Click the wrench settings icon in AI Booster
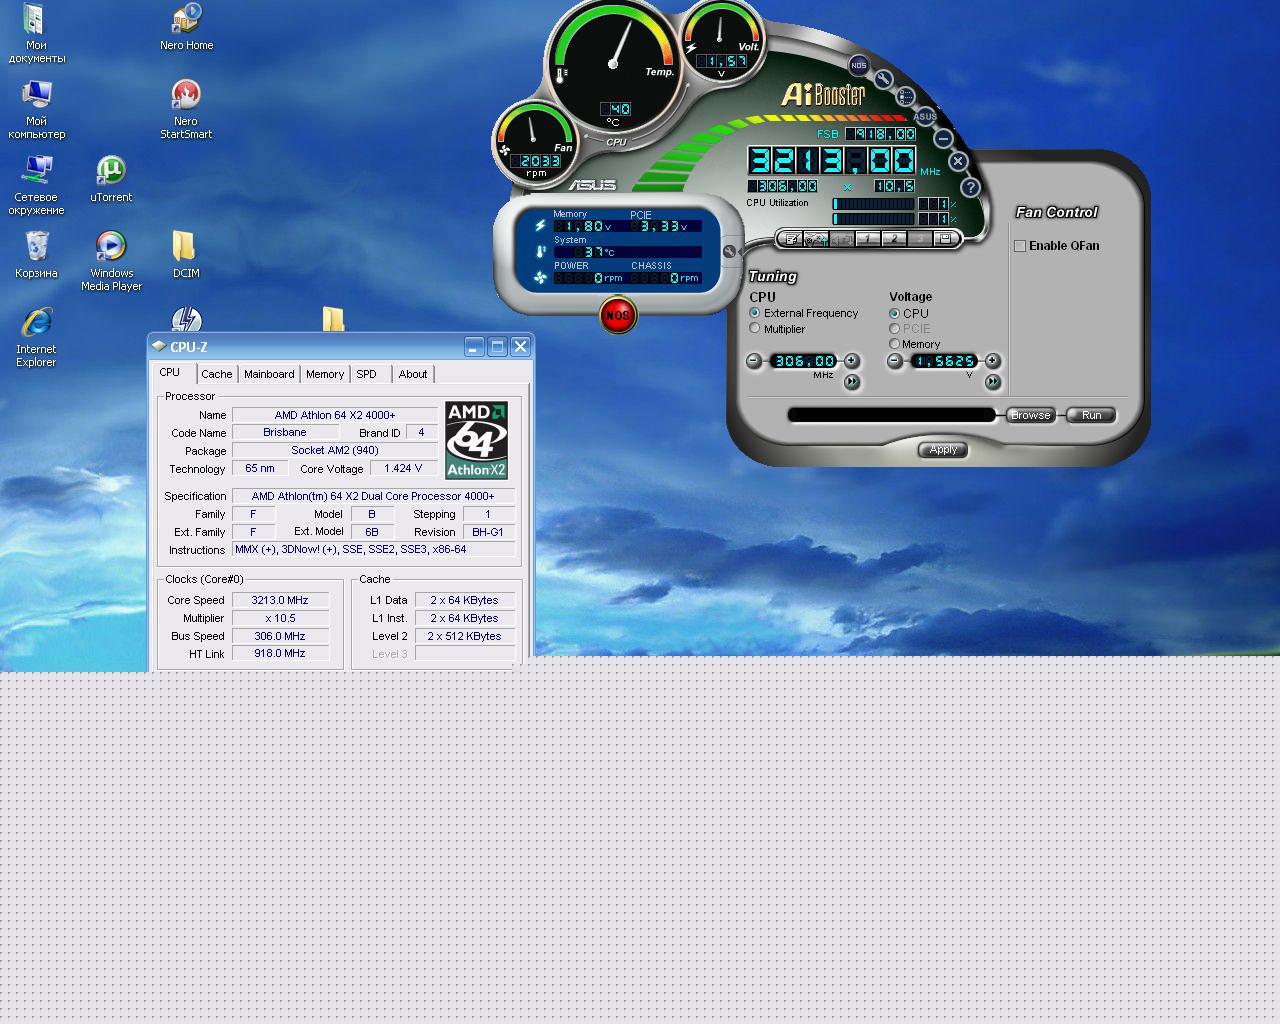This screenshot has height=1024, width=1280. tap(884, 79)
